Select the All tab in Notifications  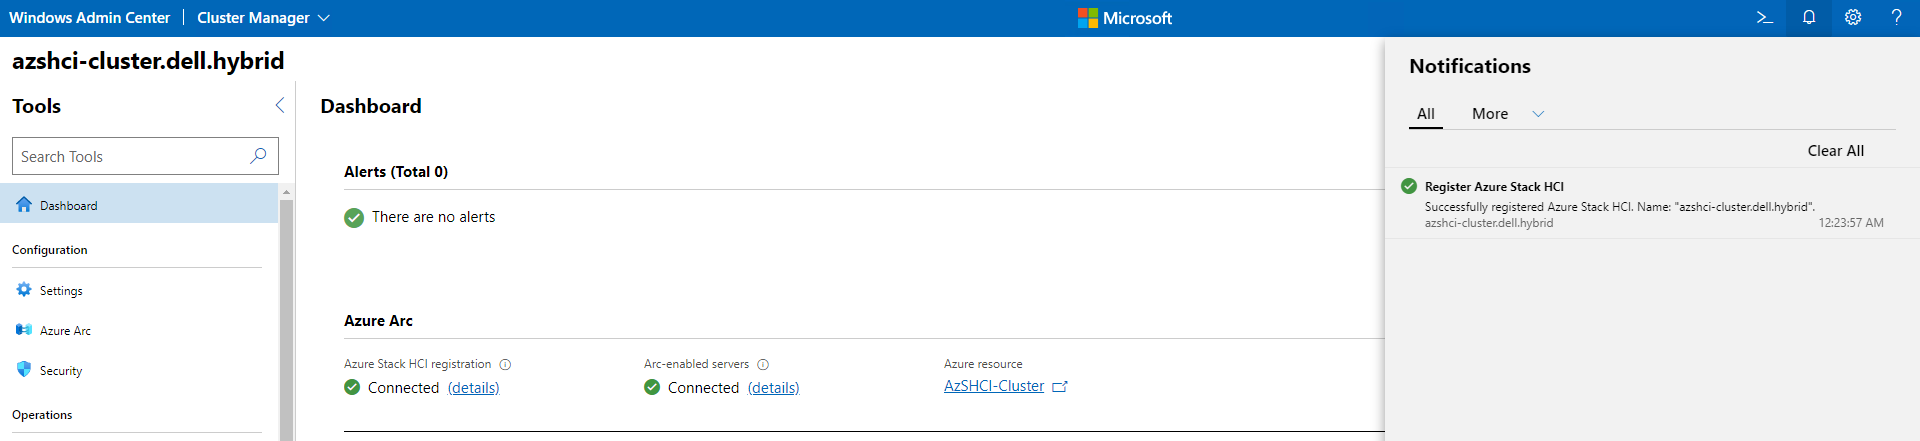[1426, 114]
